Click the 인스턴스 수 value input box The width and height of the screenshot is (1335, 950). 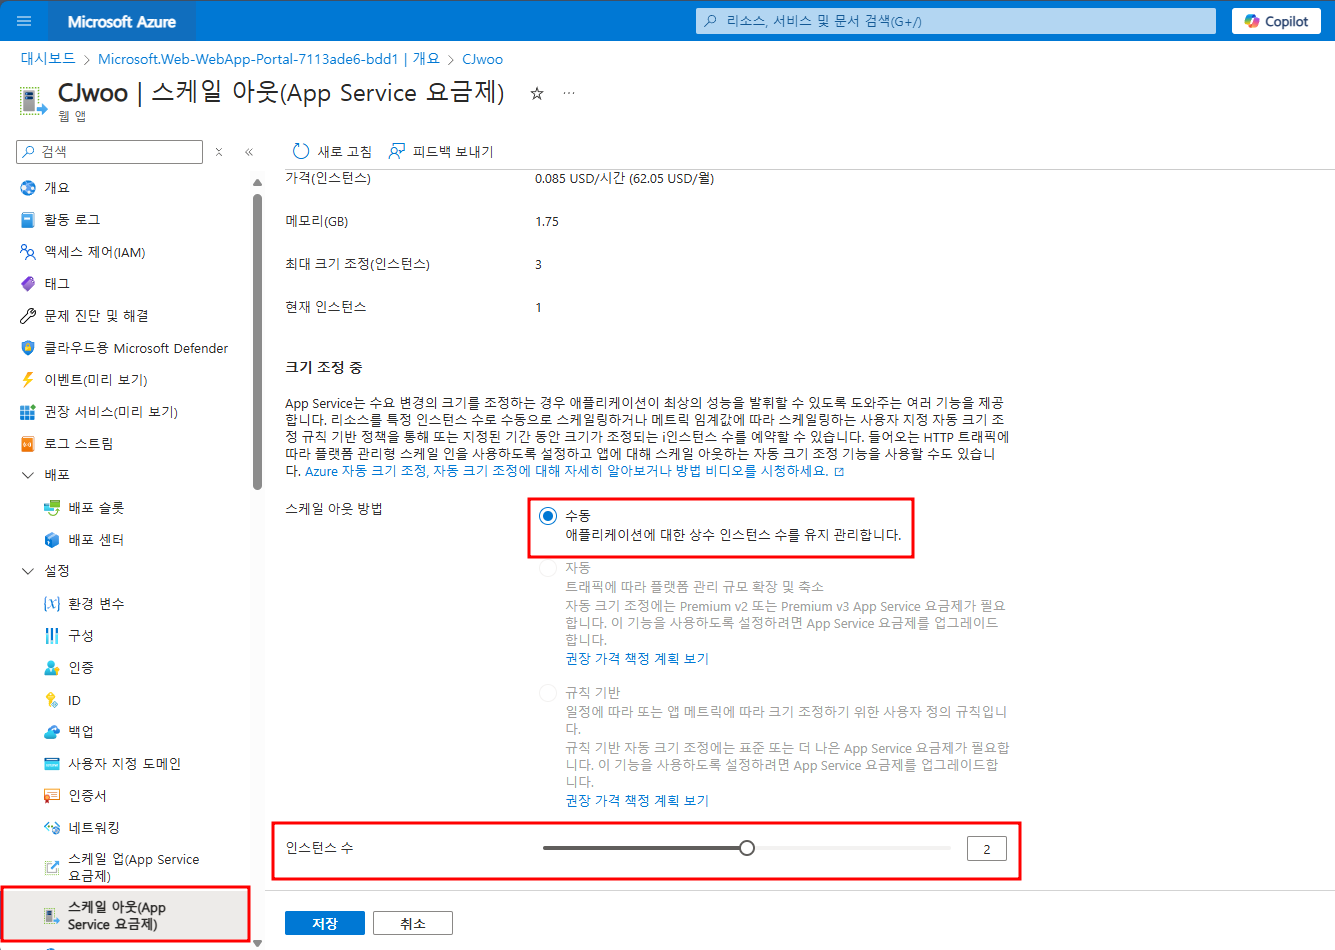pyautogui.click(x=986, y=849)
